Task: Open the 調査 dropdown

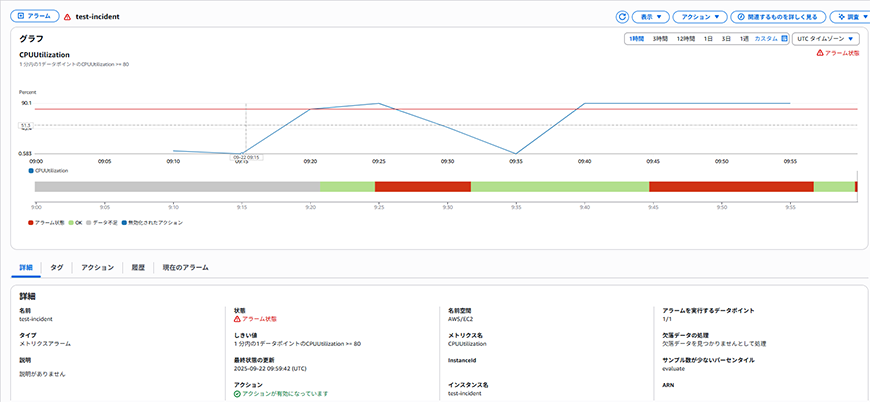Action: click(852, 17)
